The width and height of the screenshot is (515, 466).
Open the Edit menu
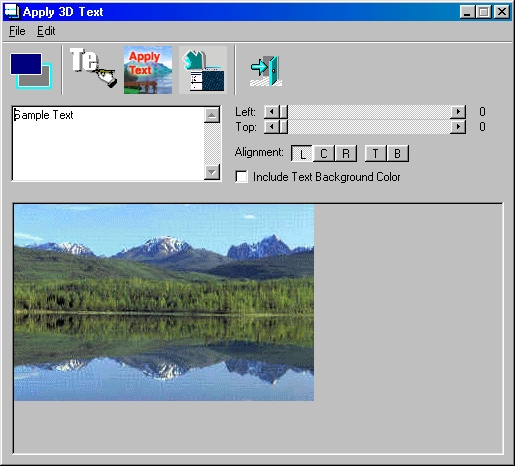pos(46,31)
